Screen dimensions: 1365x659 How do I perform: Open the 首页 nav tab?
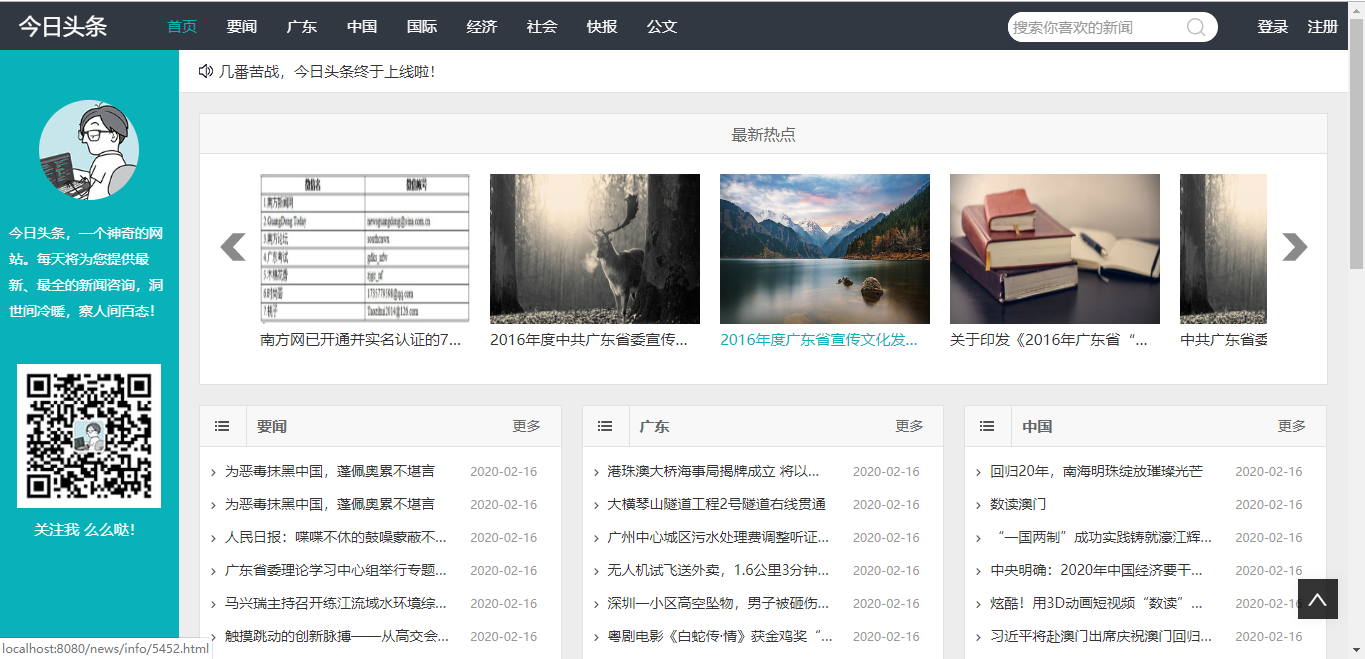click(182, 27)
